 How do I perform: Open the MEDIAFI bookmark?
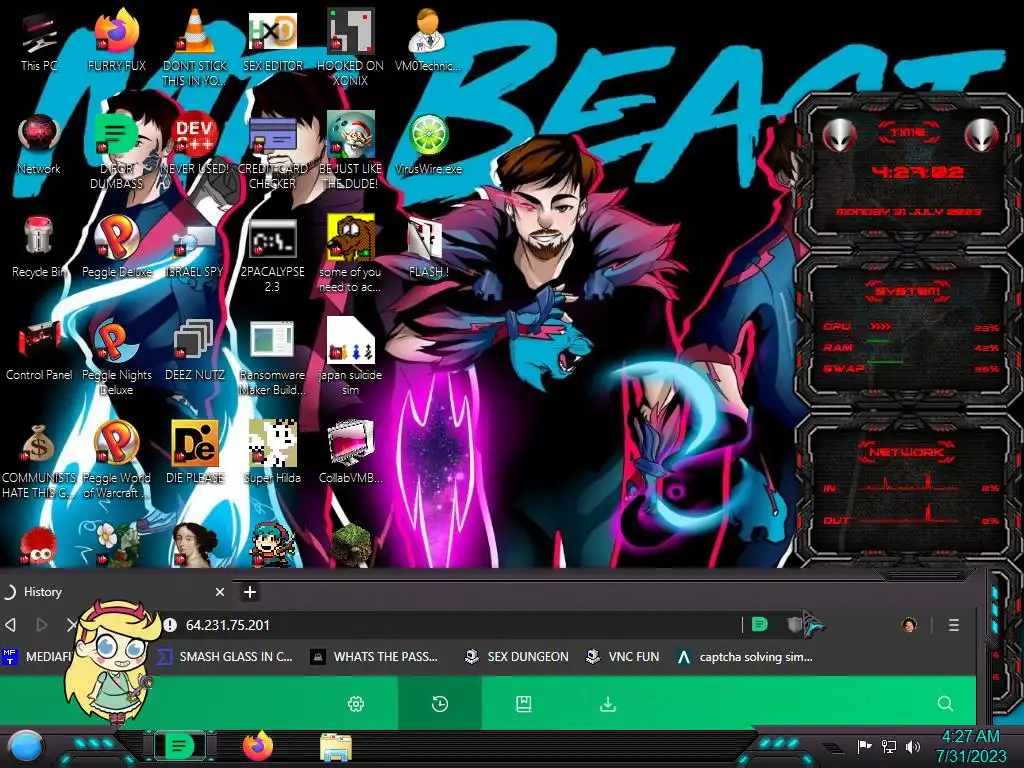pos(37,656)
